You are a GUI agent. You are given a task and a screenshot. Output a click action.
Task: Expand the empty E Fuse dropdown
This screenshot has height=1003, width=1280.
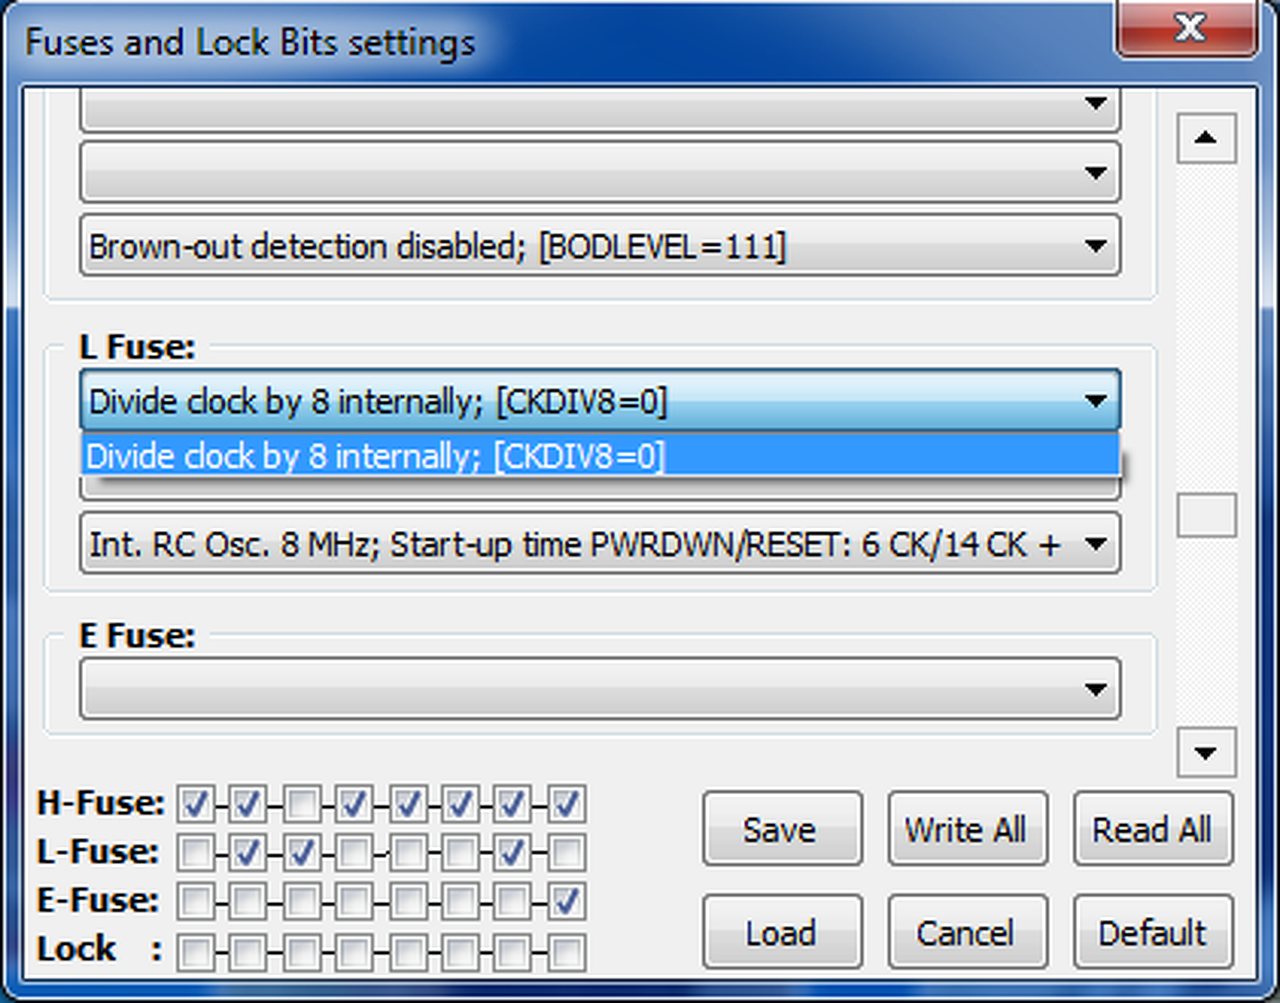1095,689
